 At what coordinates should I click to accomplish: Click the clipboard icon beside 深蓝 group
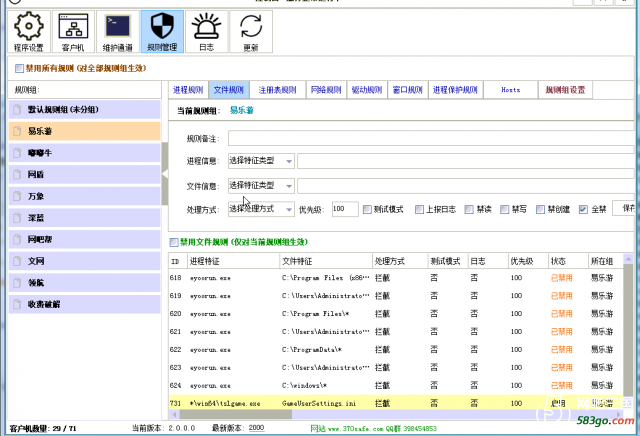[x=17, y=218]
